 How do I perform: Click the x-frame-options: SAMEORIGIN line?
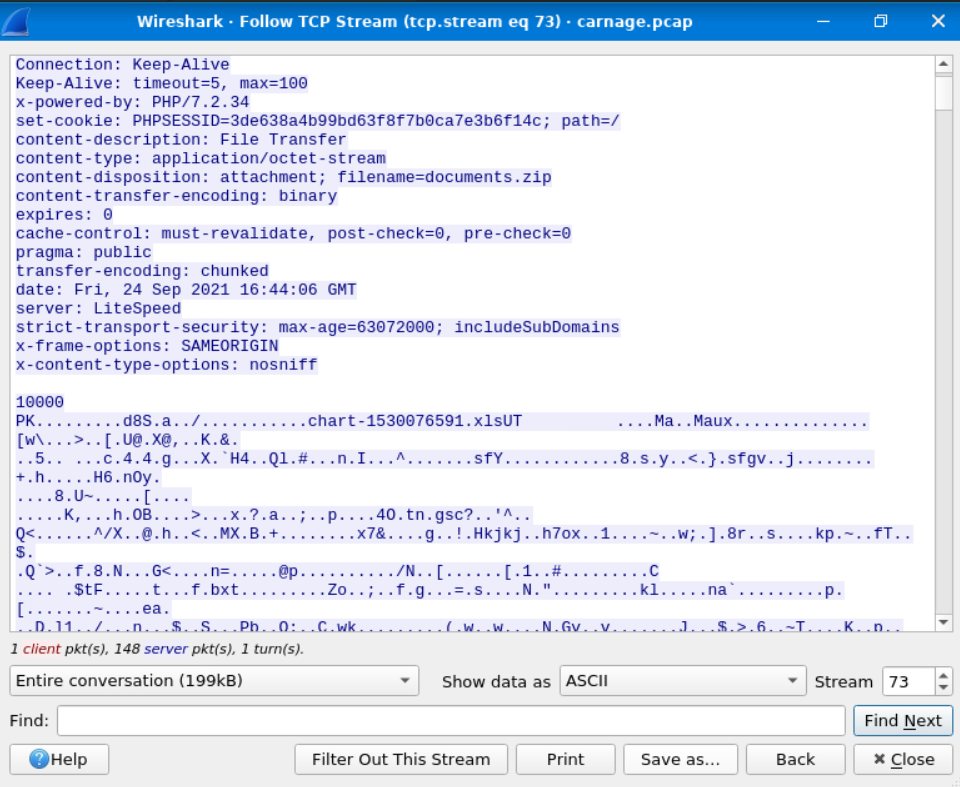point(147,346)
